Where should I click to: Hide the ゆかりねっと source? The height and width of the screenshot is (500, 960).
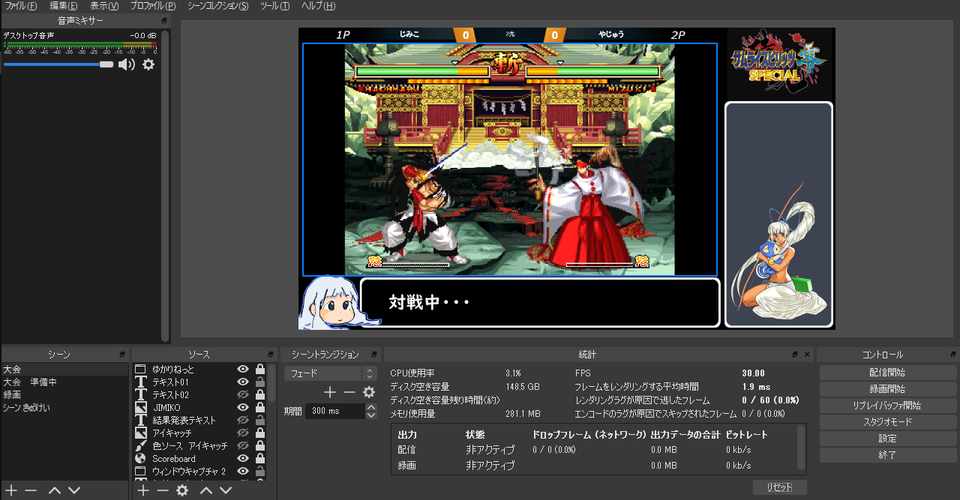243,369
